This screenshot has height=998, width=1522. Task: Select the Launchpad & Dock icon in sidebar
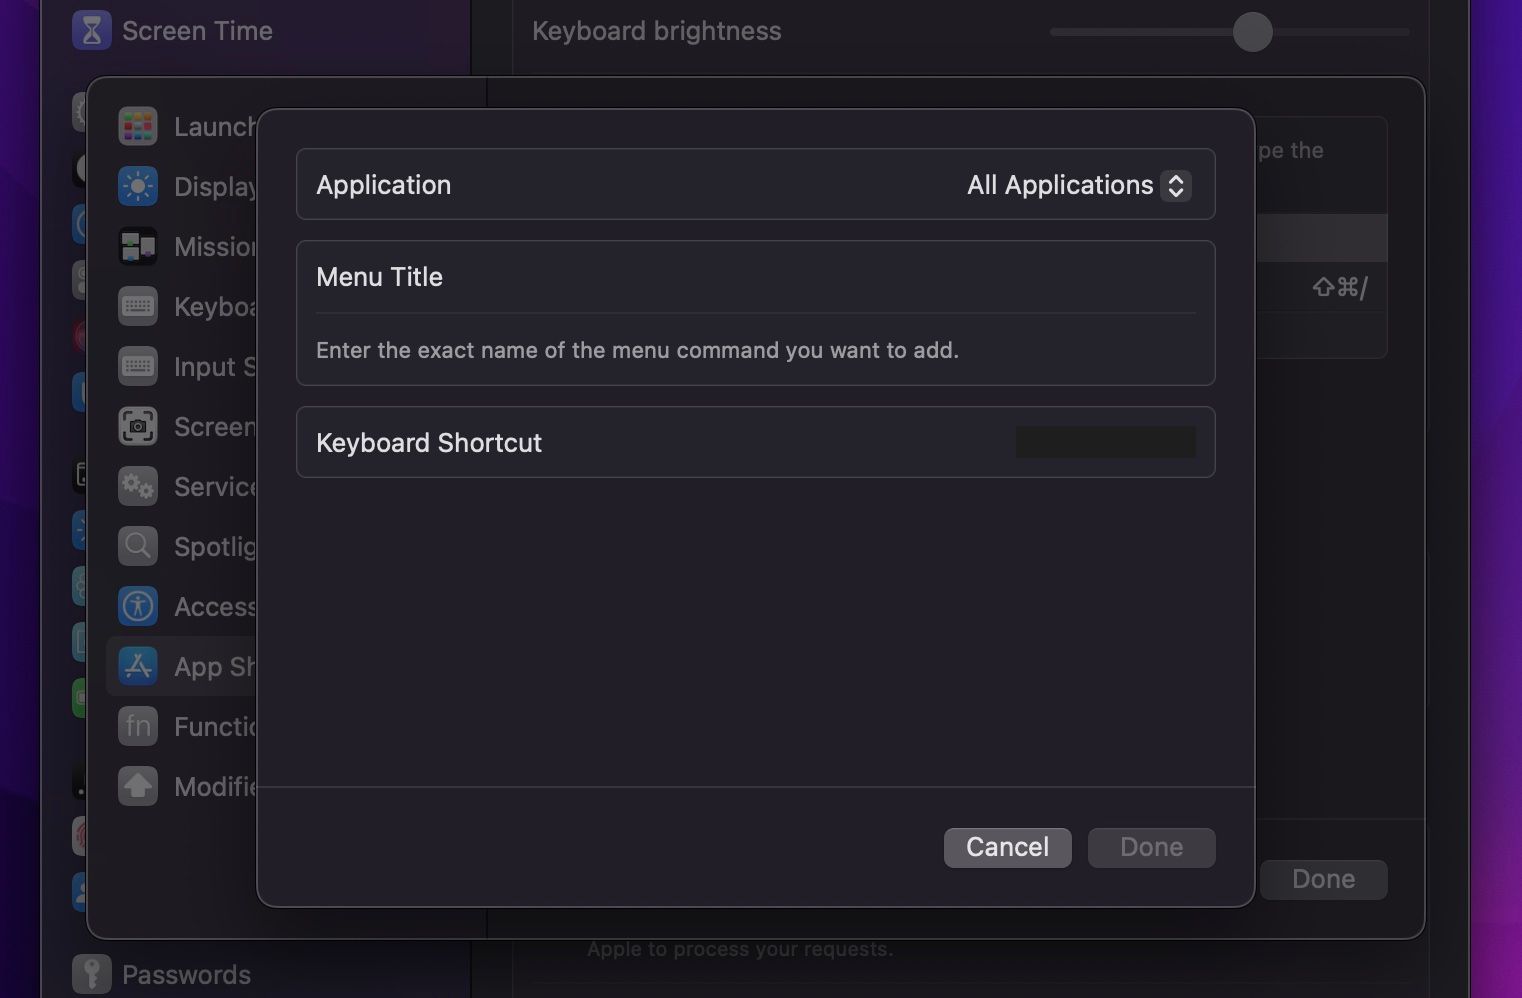[137, 126]
